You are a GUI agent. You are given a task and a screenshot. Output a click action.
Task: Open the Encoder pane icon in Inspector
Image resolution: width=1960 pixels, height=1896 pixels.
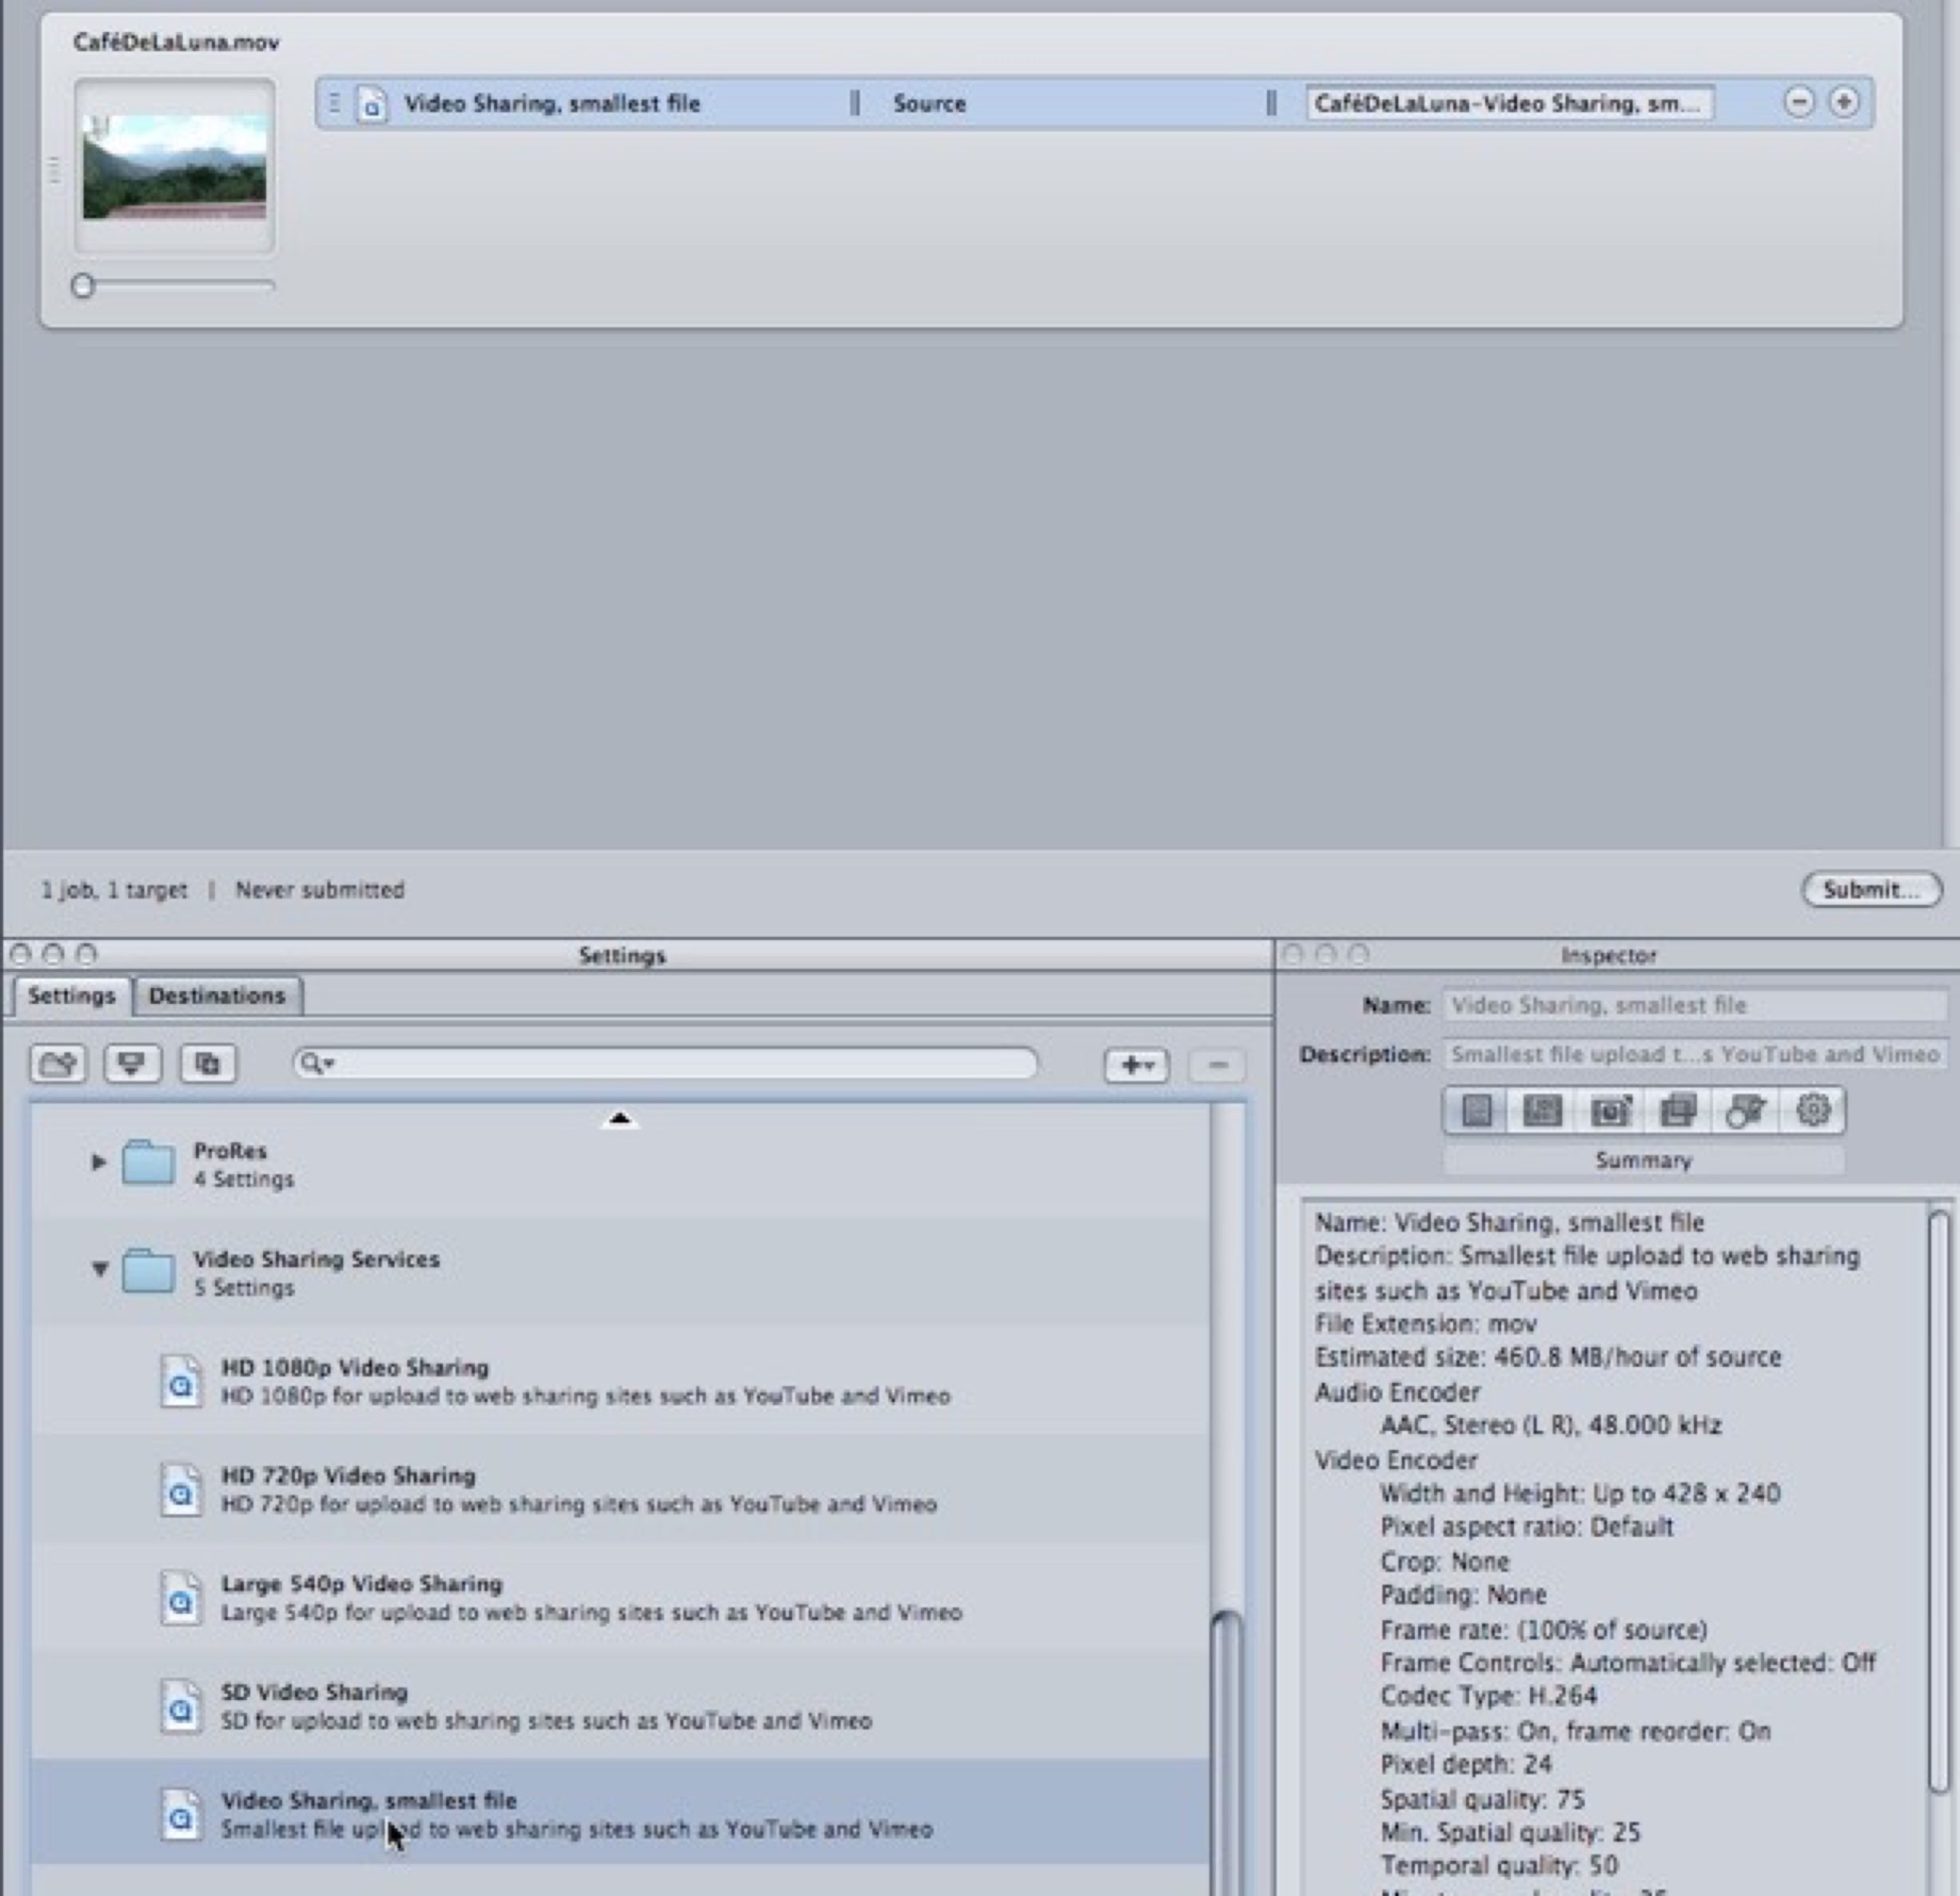point(1542,1110)
